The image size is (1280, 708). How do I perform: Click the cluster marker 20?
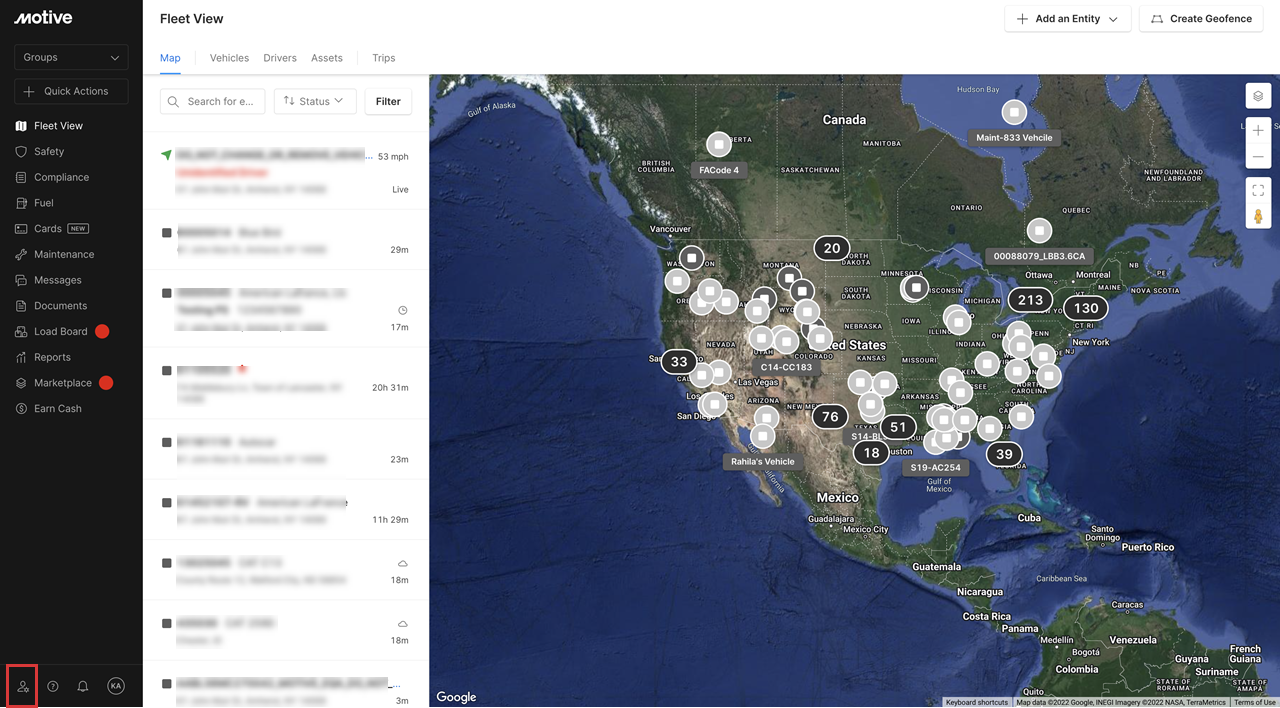point(832,248)
